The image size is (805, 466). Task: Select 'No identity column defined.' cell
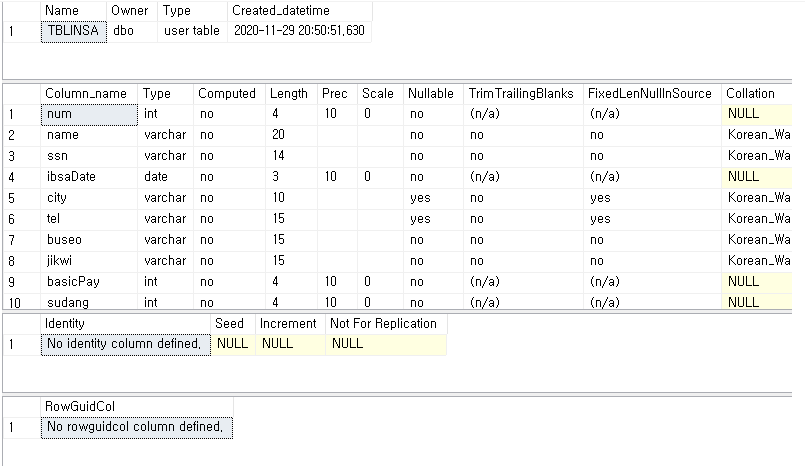point(126,344)
